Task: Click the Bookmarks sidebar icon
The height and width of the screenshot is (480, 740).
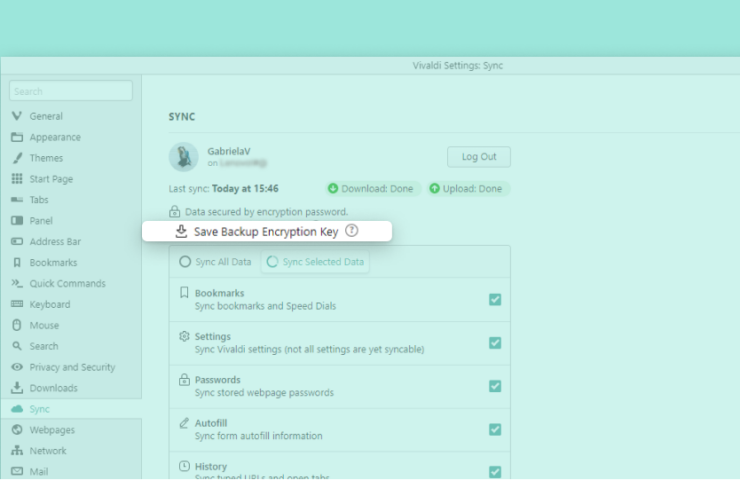Action: click(17, 262)
